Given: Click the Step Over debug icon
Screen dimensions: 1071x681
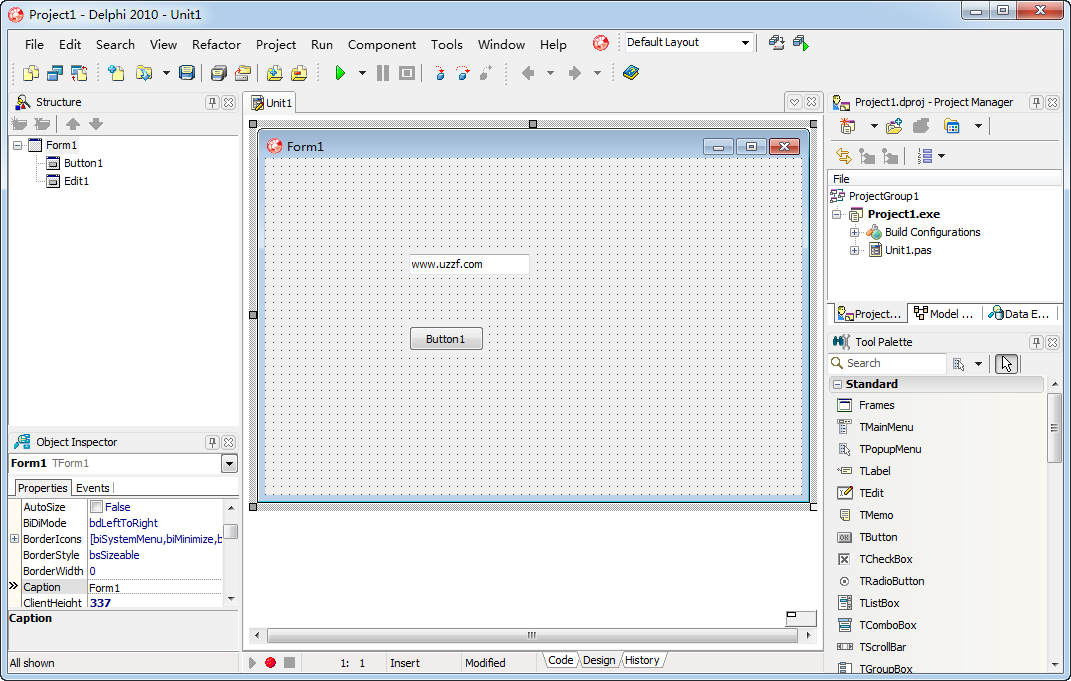Looking at the screenshot, I should pos(463,73).
